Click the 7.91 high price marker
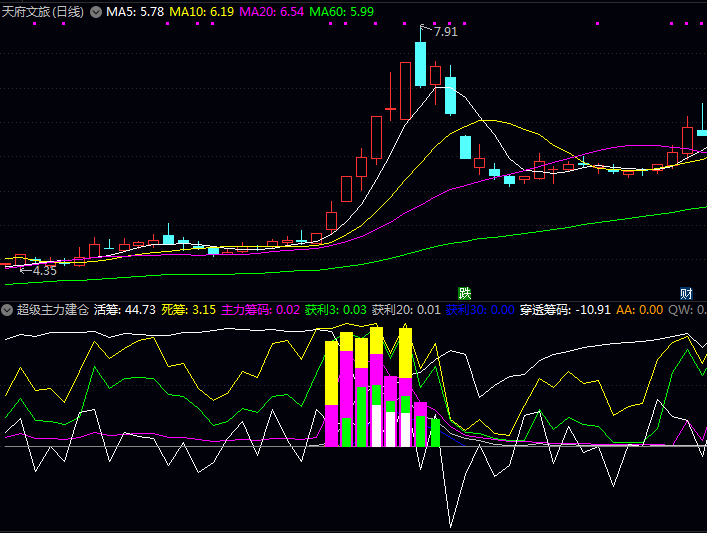The height and width of the screenshot is (533, 707). coord(445,32)
